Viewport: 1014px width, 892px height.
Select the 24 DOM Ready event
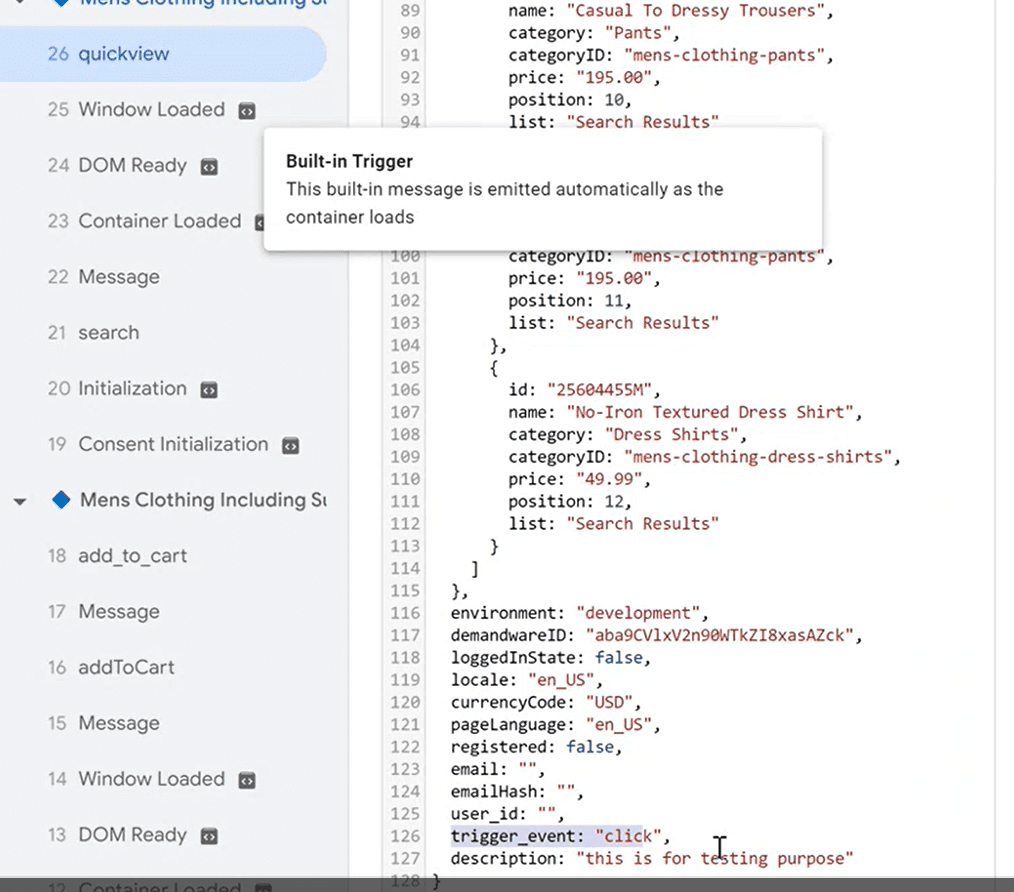(132, 166)
